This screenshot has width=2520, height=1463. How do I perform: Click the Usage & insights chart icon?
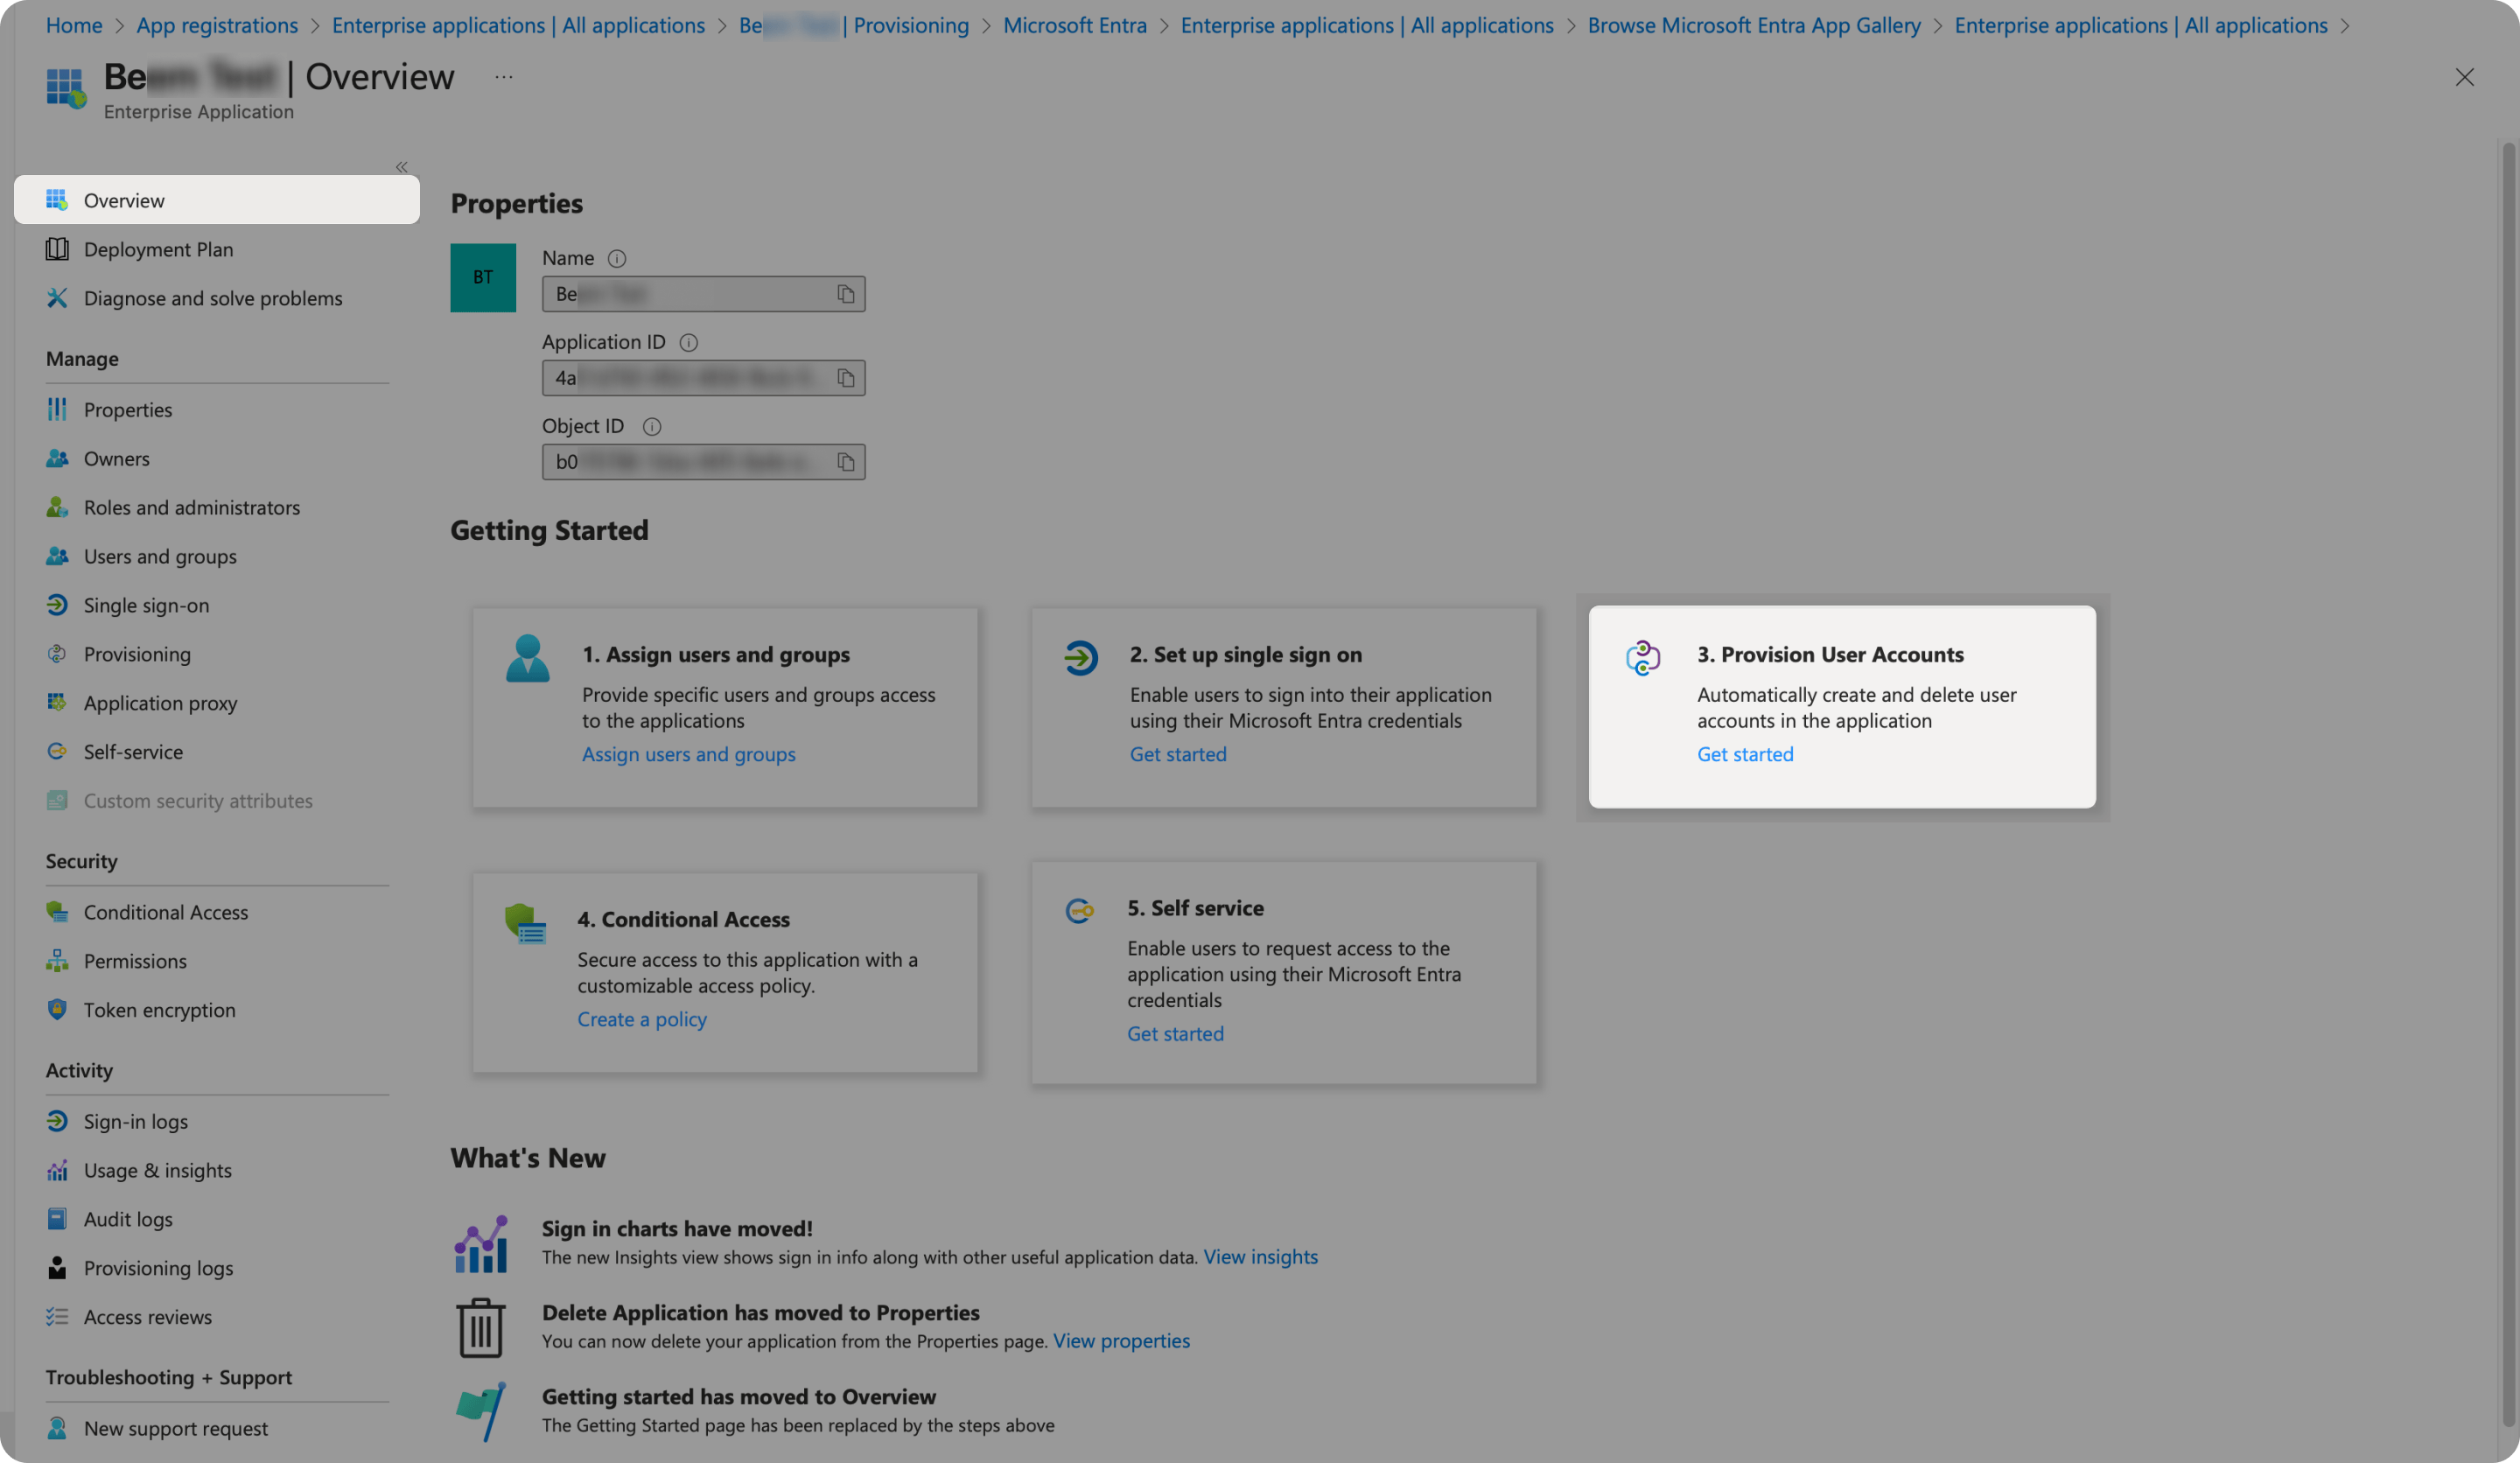[x=57, y=1170]
